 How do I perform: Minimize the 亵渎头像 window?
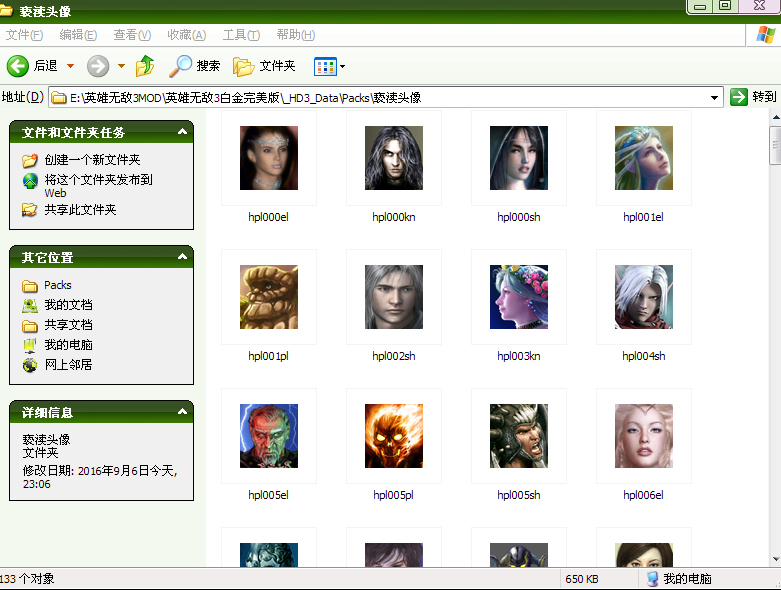700,6
